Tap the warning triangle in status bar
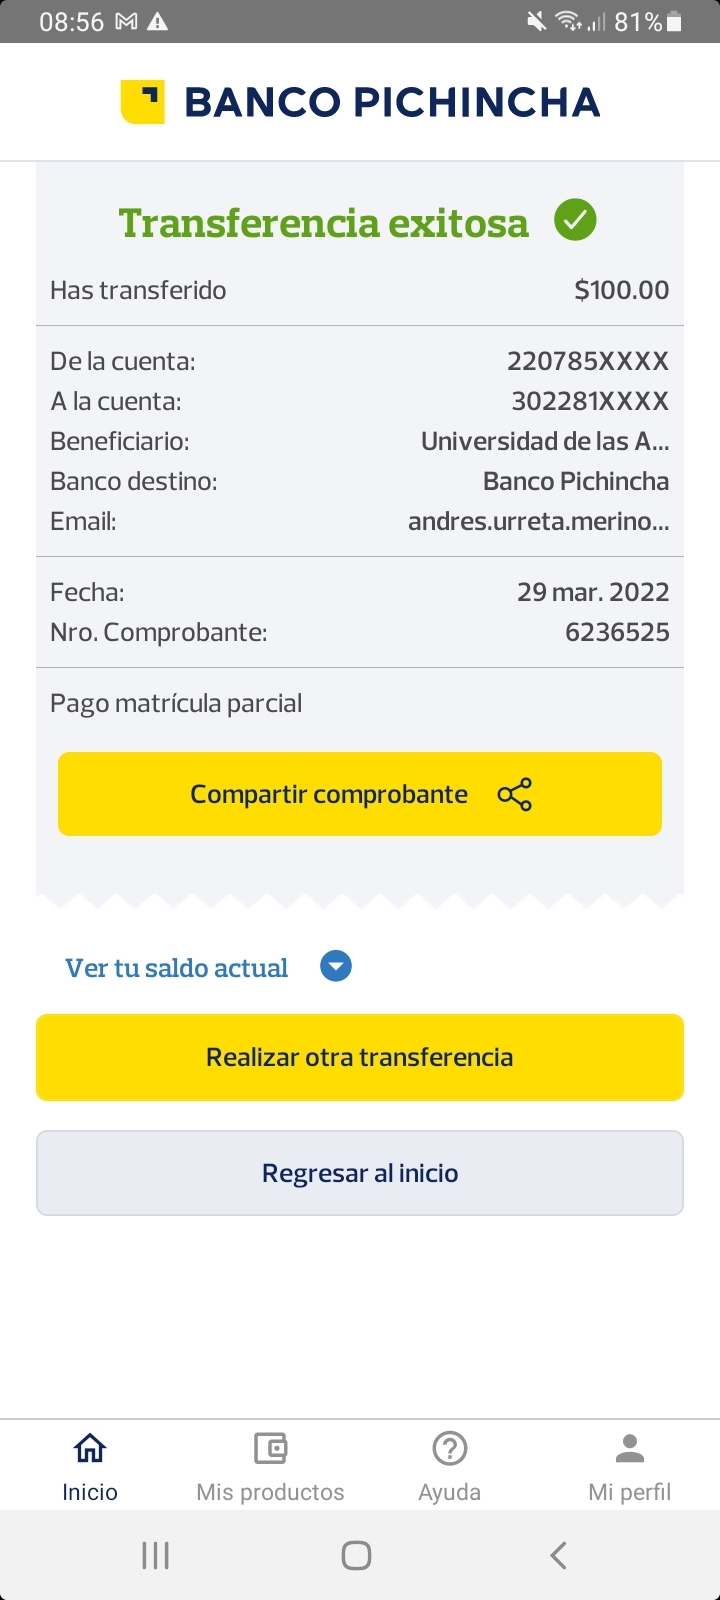 tap(157, 21)
